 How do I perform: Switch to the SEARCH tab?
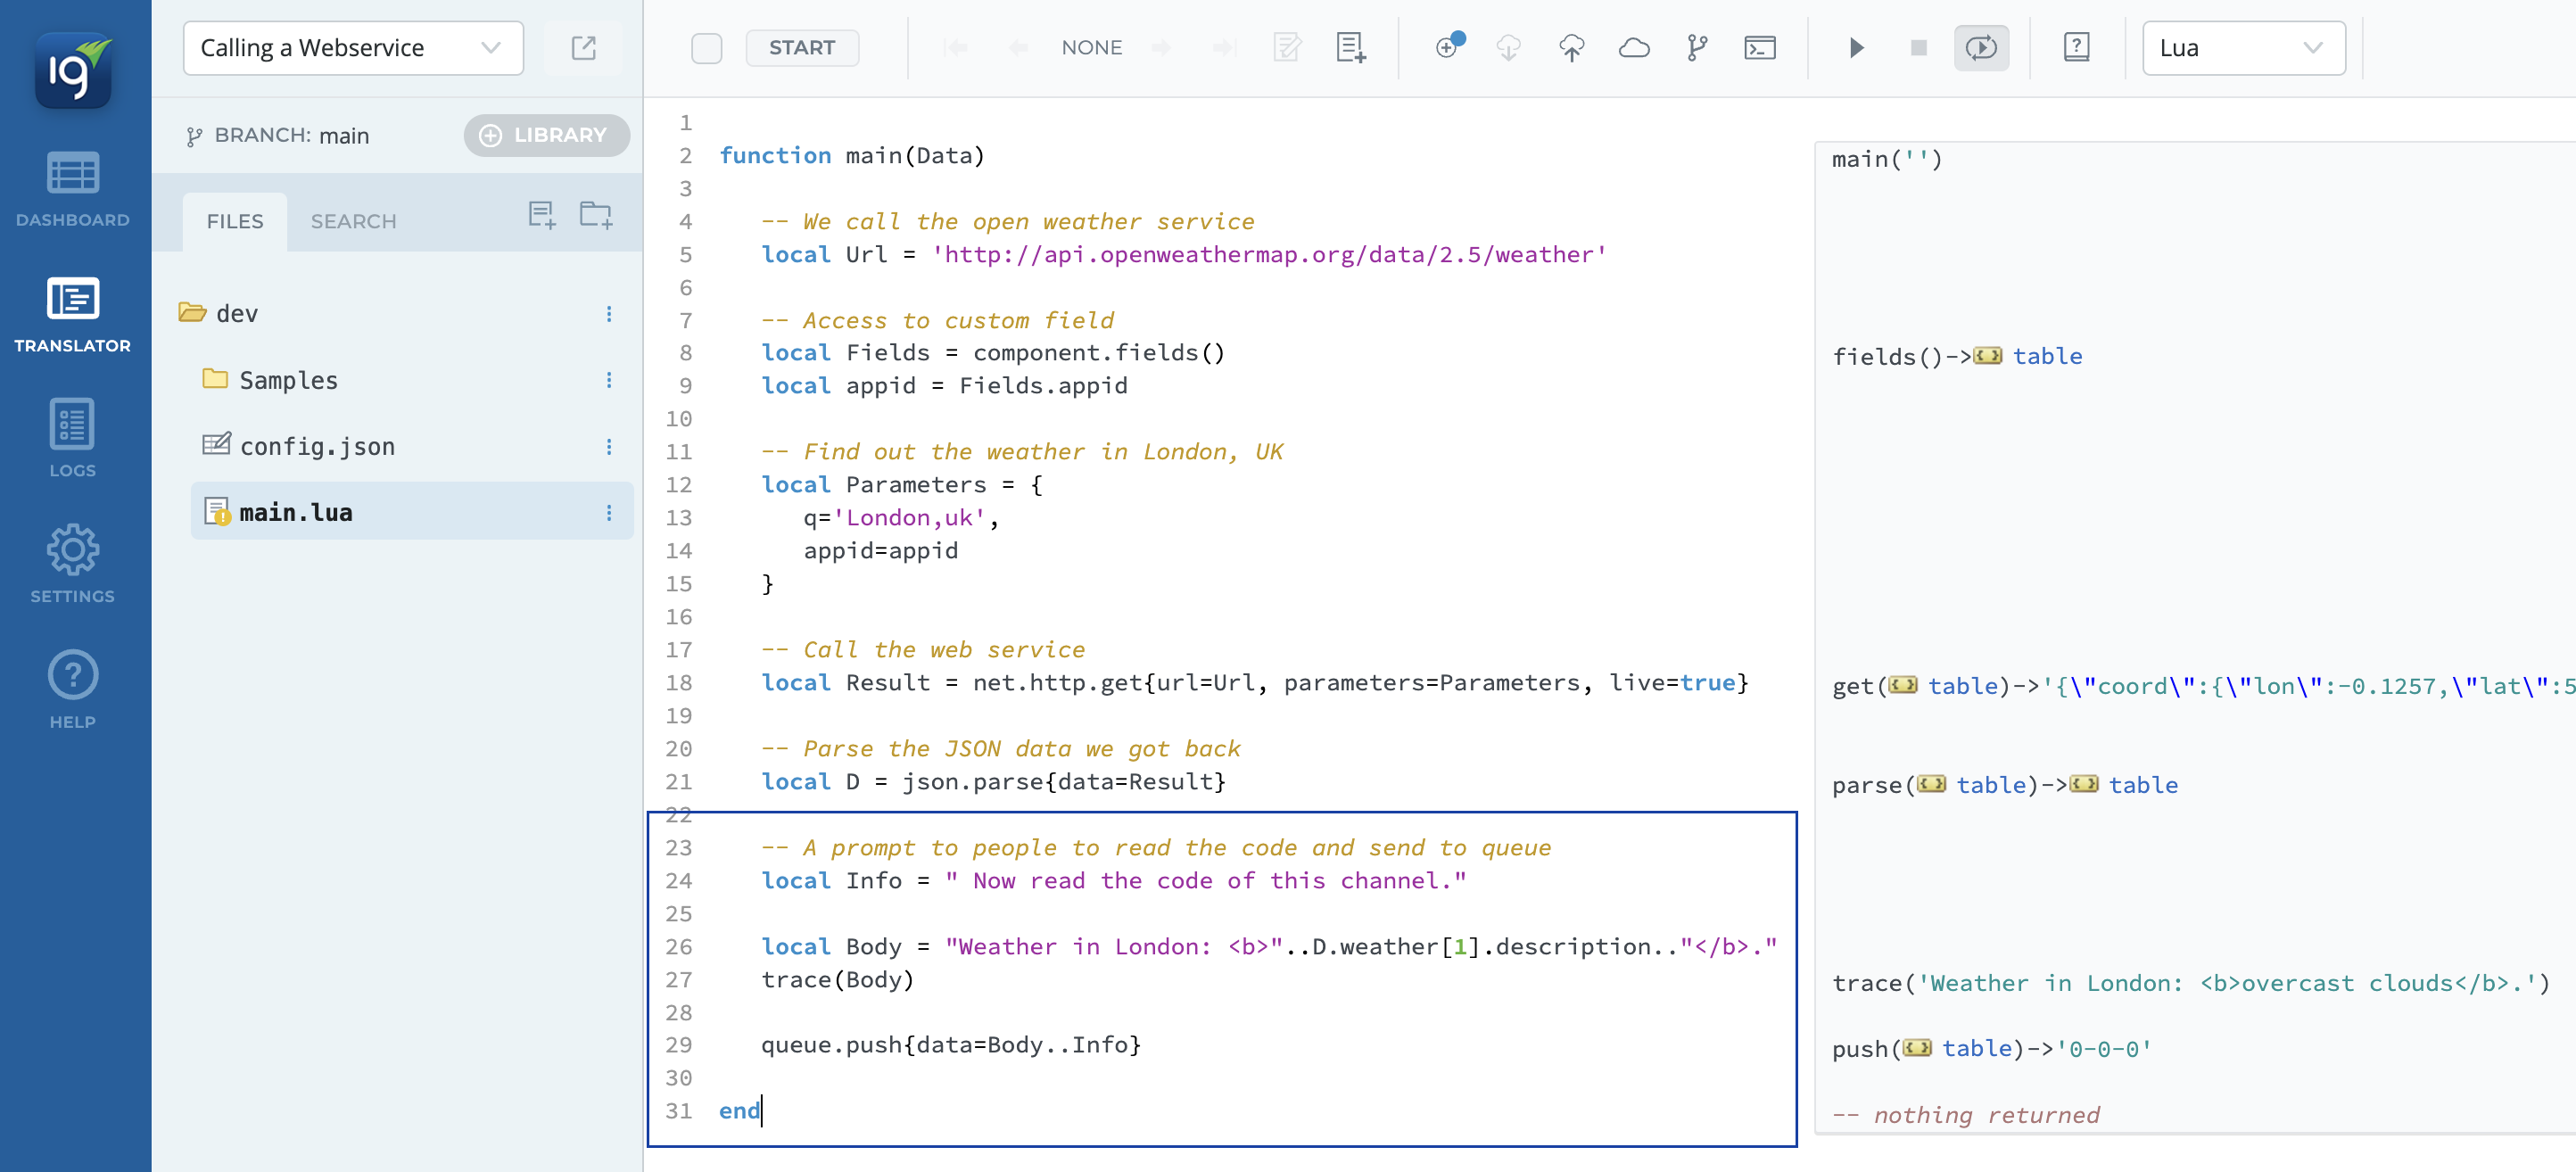(353, 221)
